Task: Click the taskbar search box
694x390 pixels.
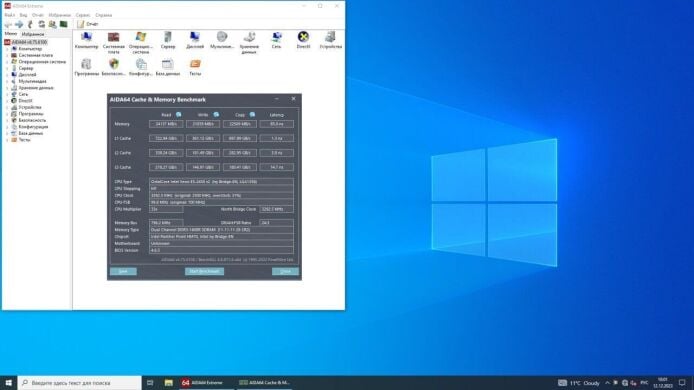Action: [80, 382]
